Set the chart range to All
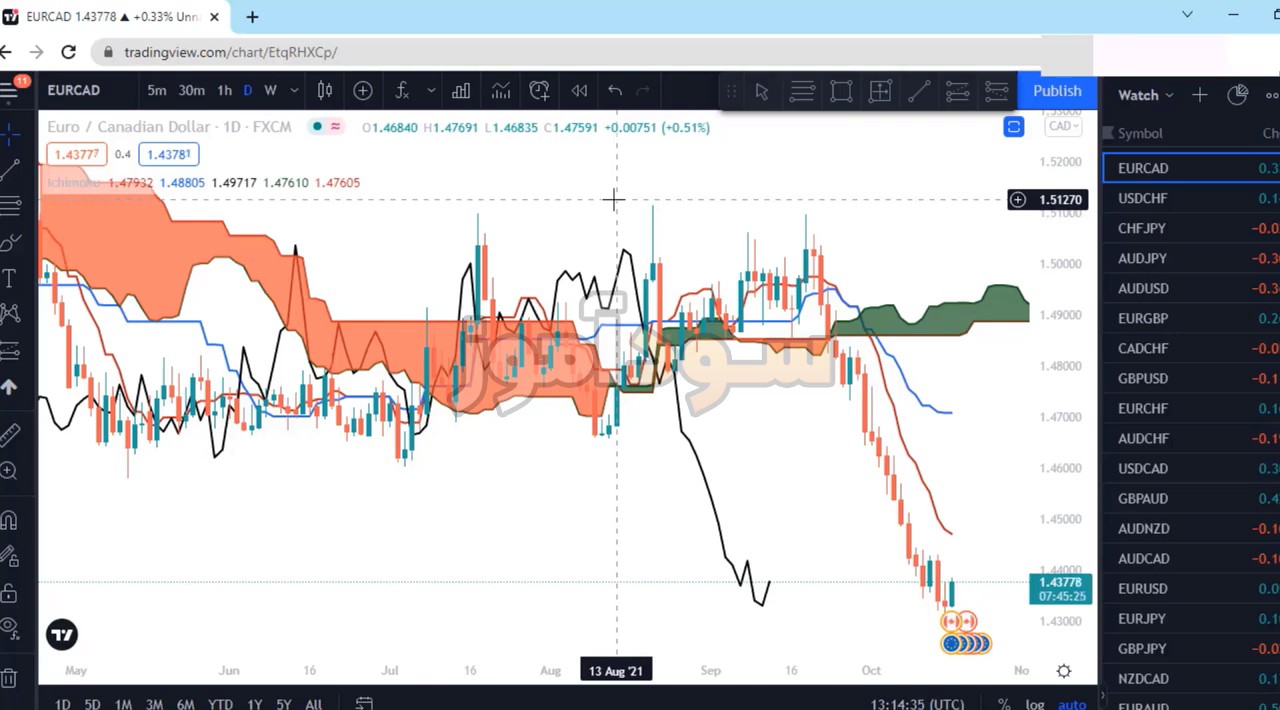The width and height of the screenshot is (1280, 710). point(313,704)
